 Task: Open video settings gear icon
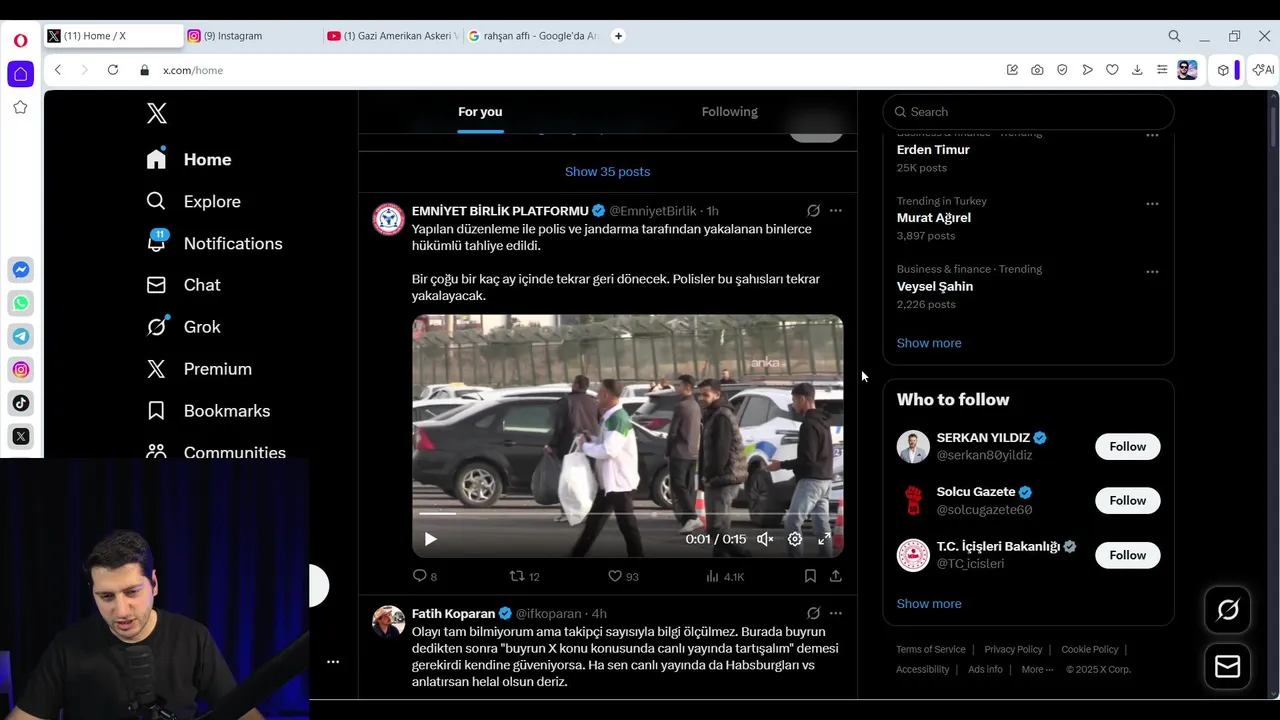coord(795,539)
